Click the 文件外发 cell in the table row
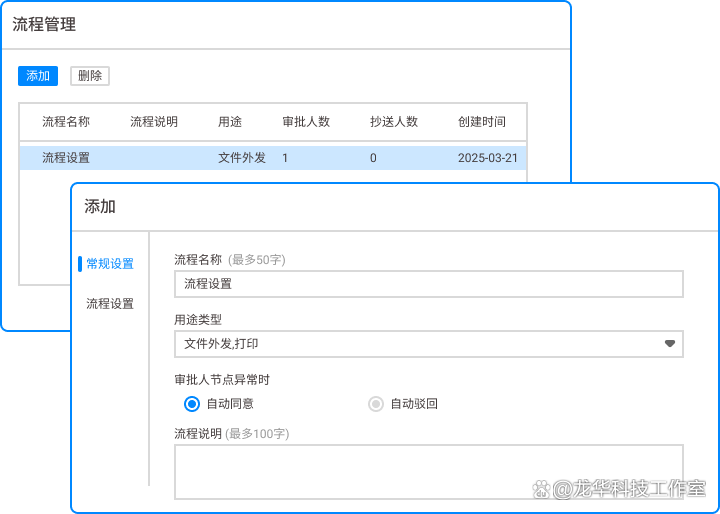The height and width of the screenshot is (514, 720). [x=242, y=158]
